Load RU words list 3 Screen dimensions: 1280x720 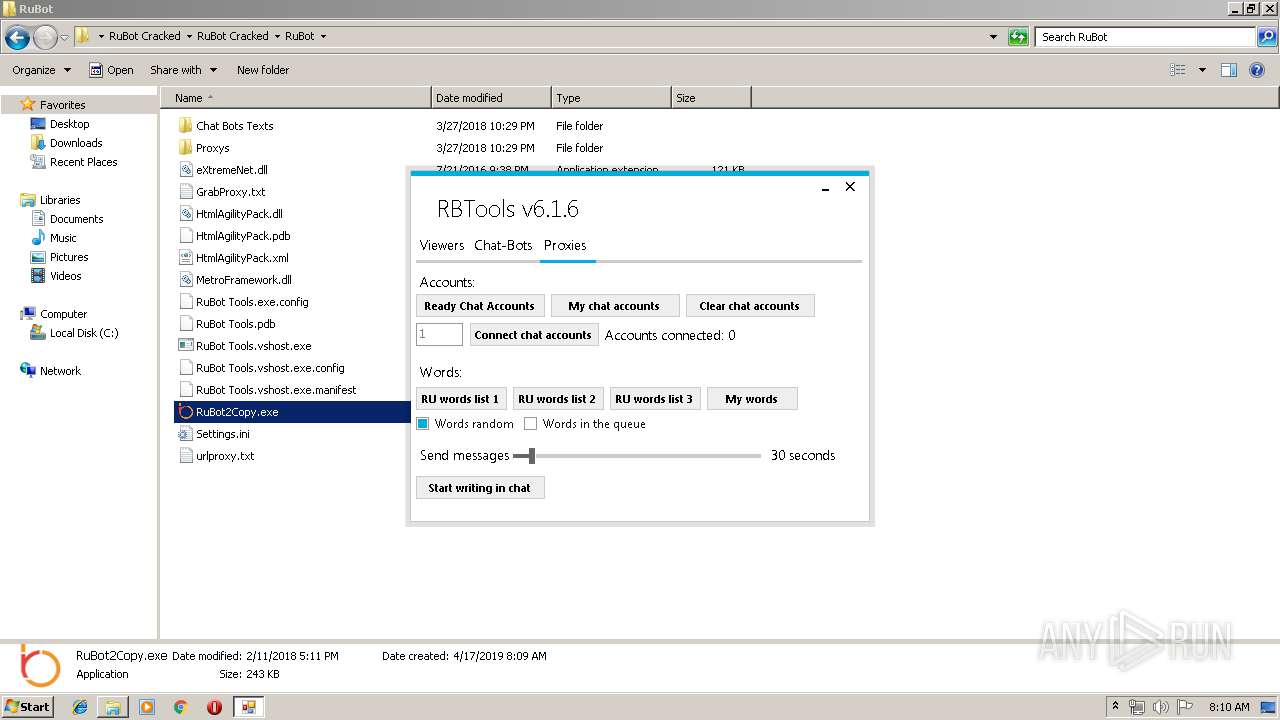coord(654,399)
